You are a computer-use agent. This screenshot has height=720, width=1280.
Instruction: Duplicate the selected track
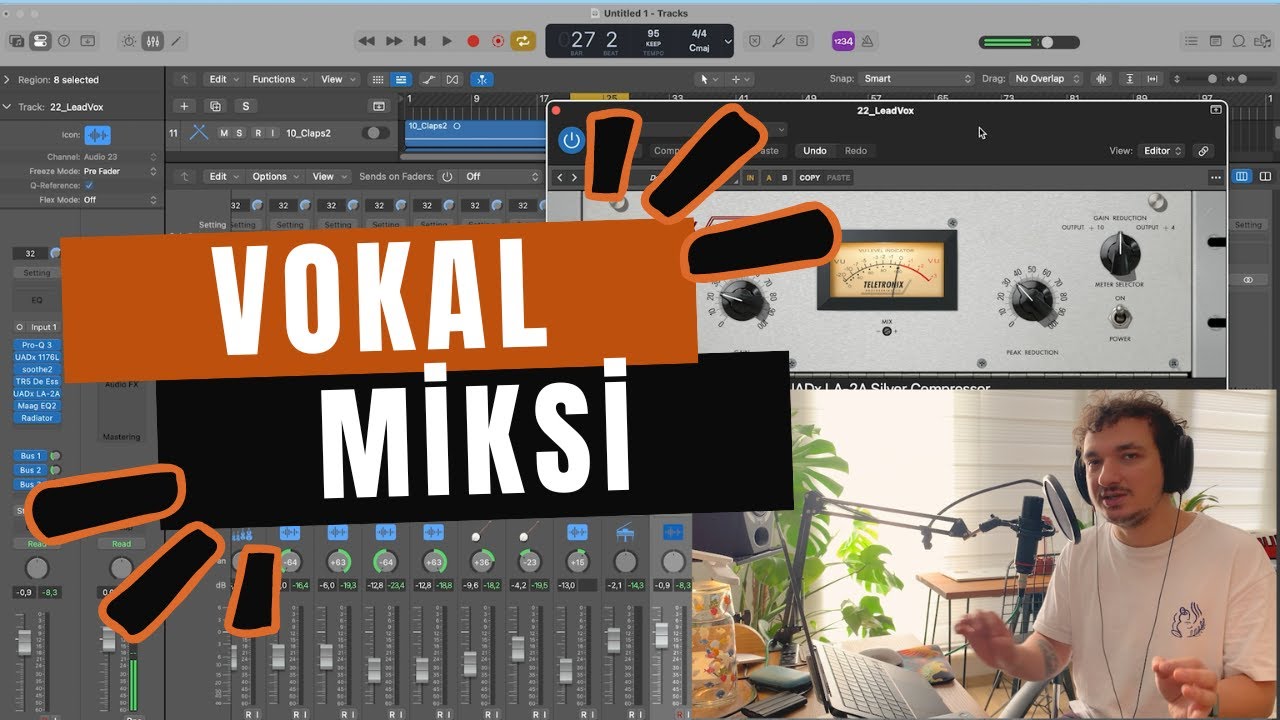214,106
